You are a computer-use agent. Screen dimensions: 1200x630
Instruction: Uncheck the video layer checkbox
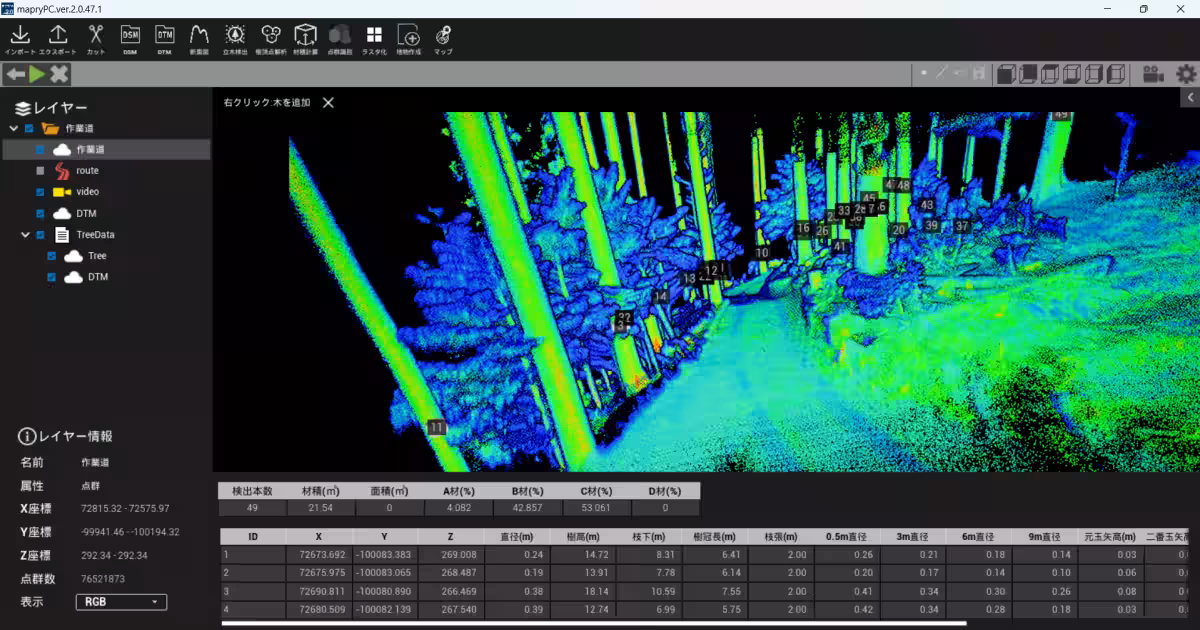40,192
